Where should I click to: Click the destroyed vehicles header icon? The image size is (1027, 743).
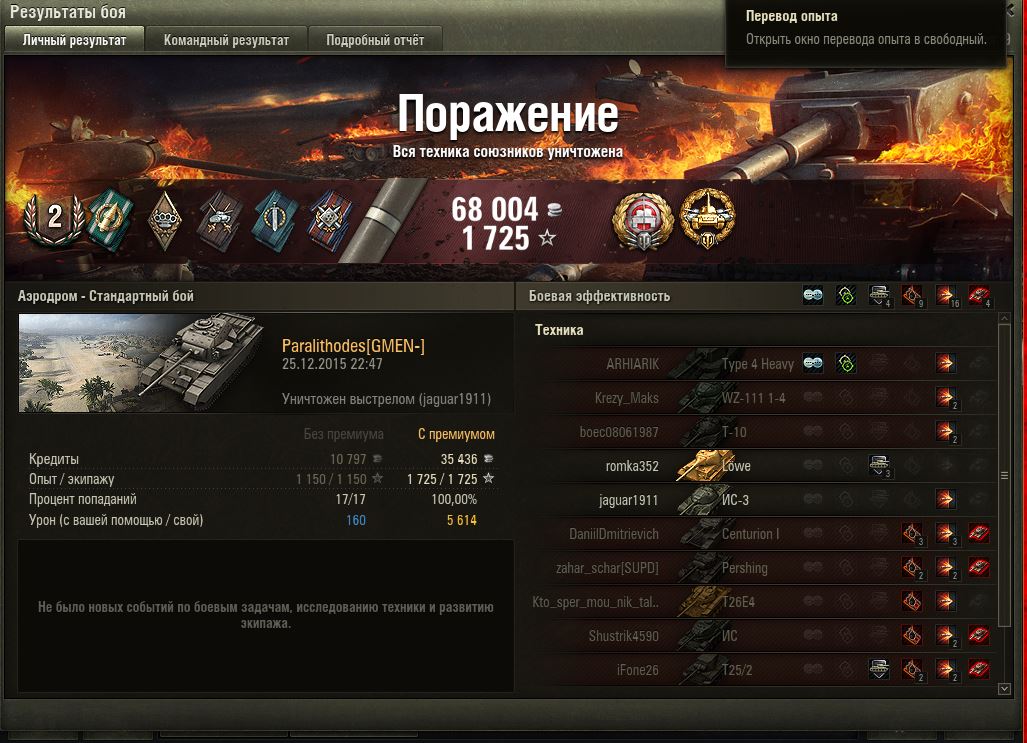979,296
